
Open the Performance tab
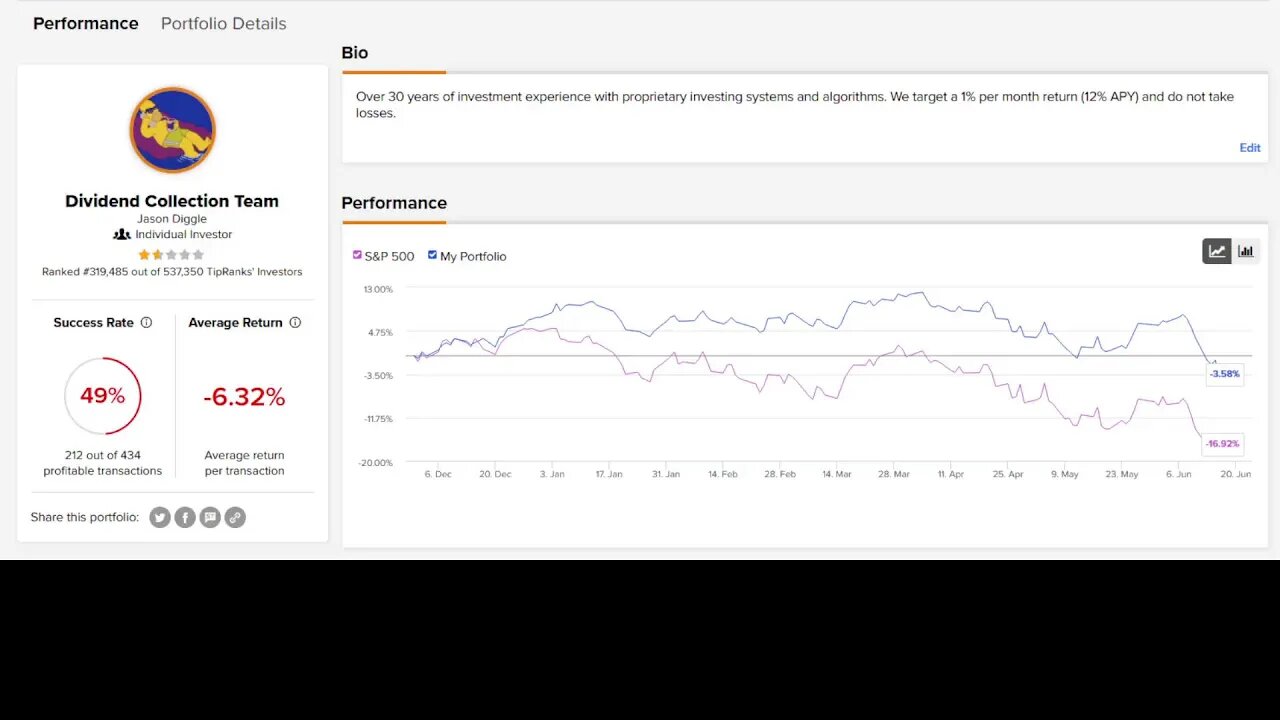pos(86,23)
